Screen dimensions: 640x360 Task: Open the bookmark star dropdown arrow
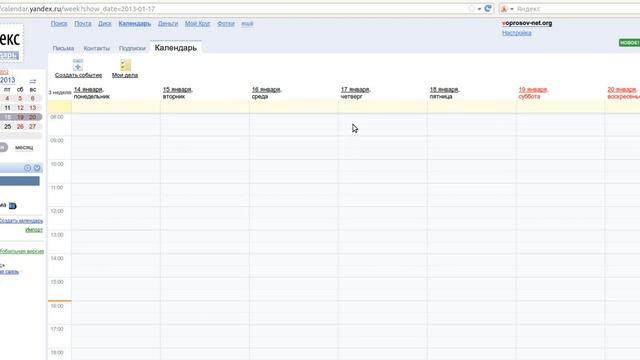[x=479, y=9]
